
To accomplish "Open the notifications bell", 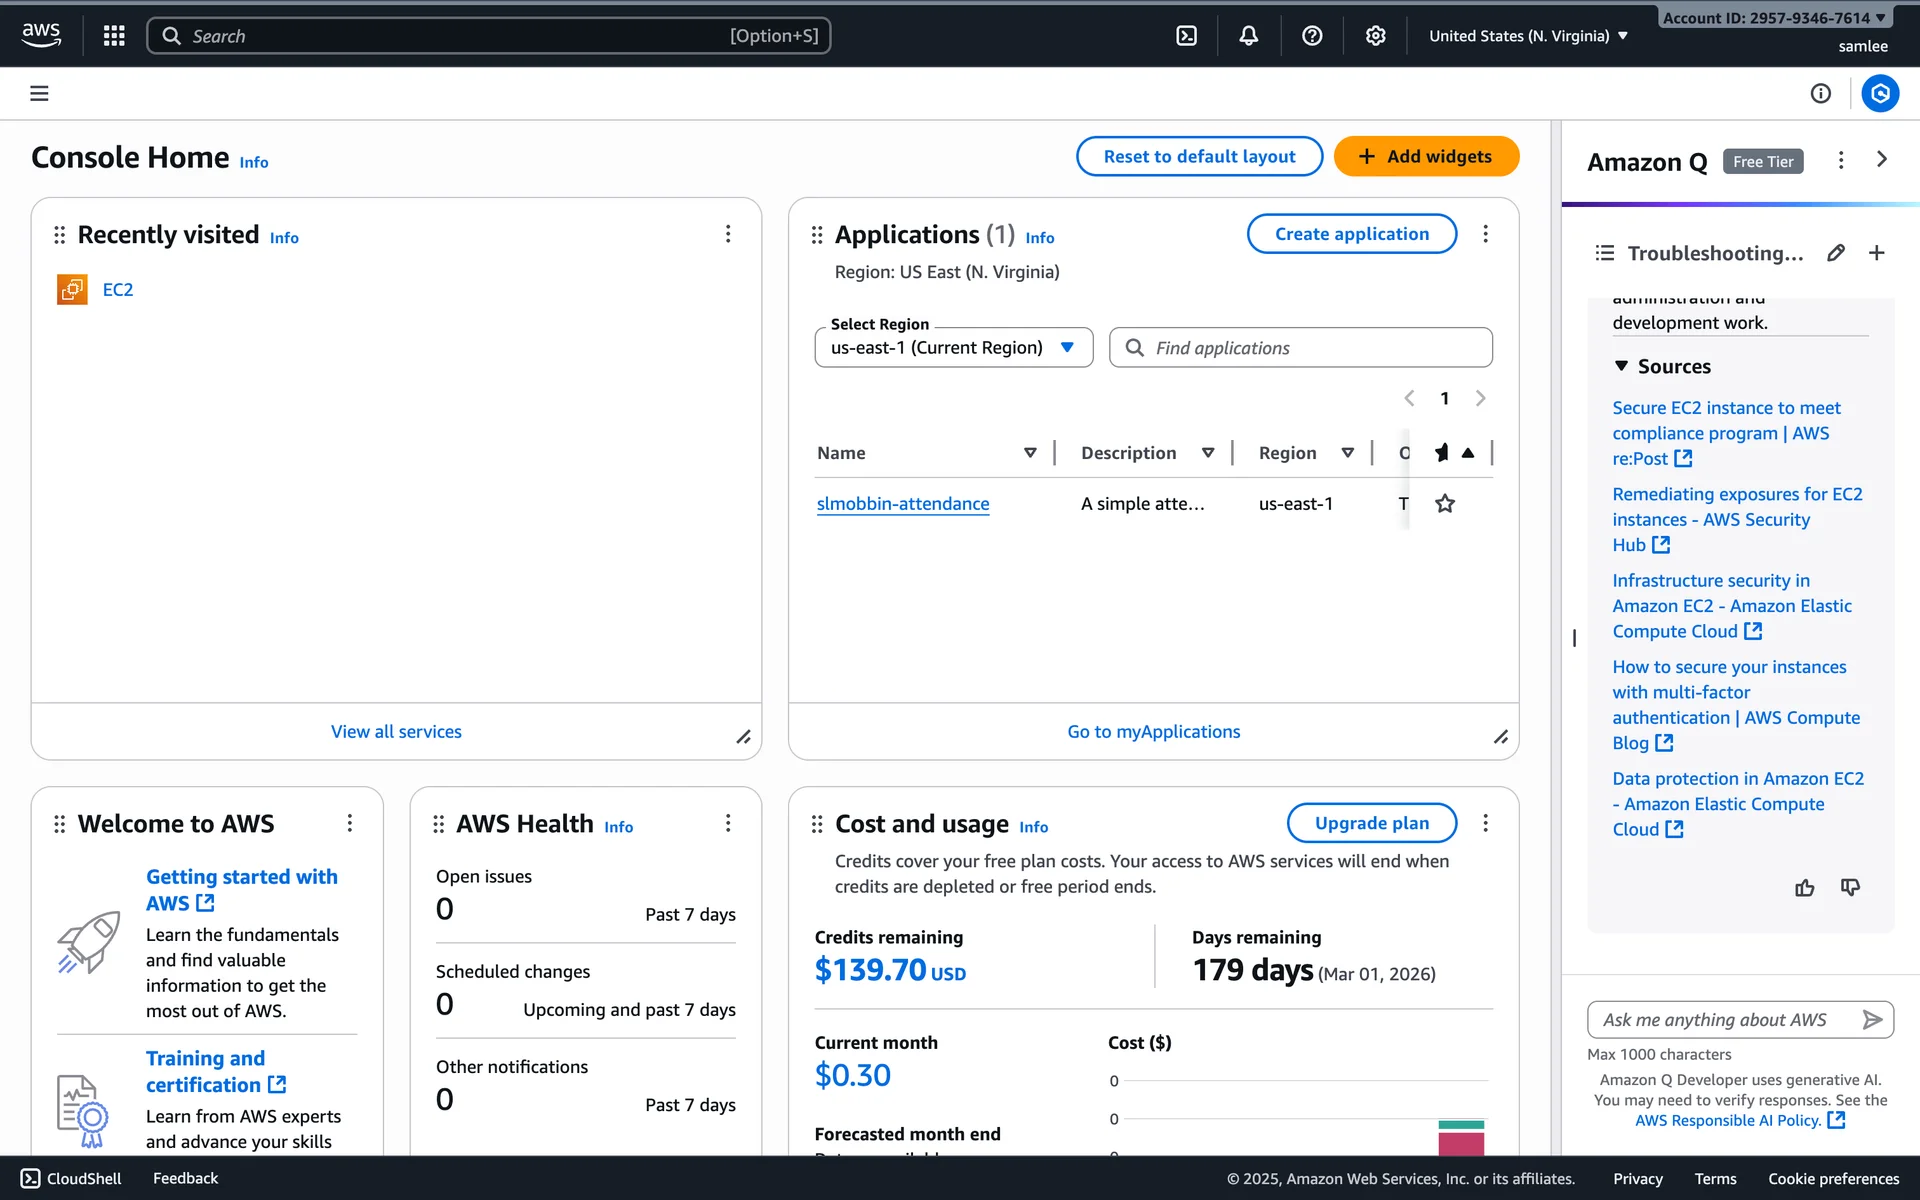I will click(x=1249, y=36).
